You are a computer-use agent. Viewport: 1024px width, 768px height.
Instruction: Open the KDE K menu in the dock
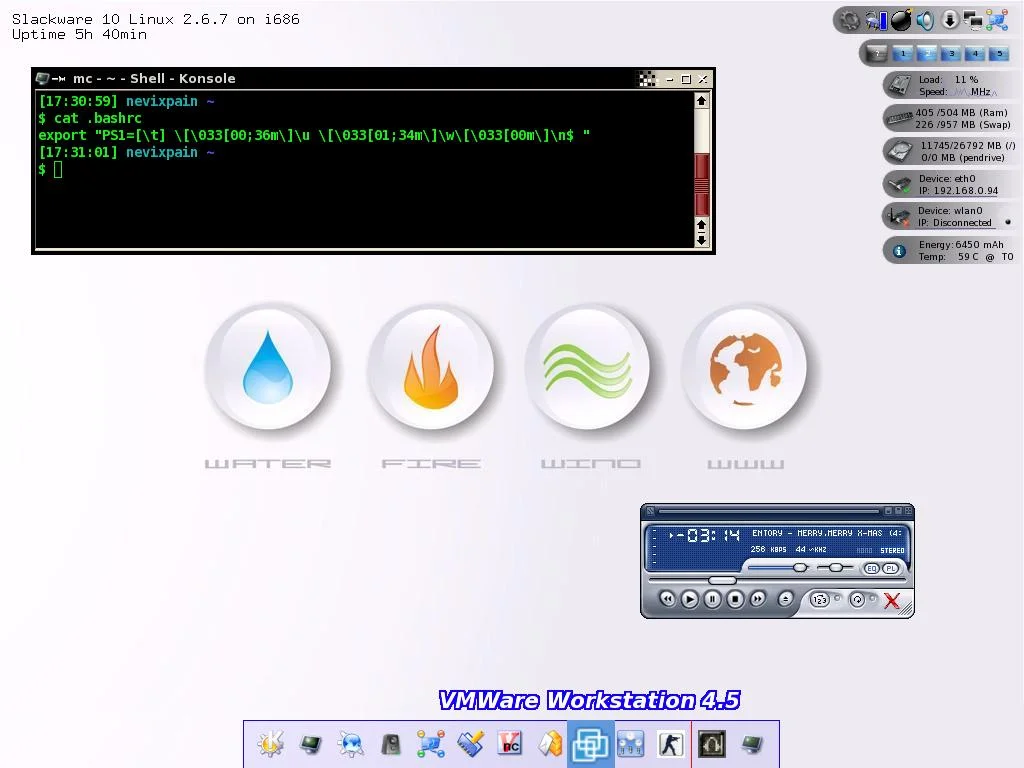pos(270,744)
